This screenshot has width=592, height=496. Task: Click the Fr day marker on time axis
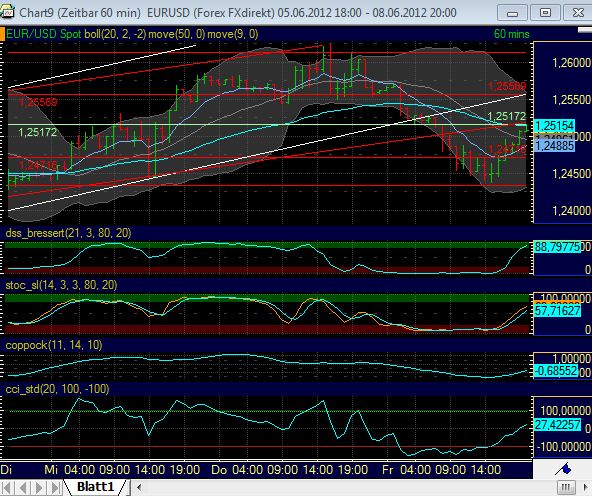388,470
